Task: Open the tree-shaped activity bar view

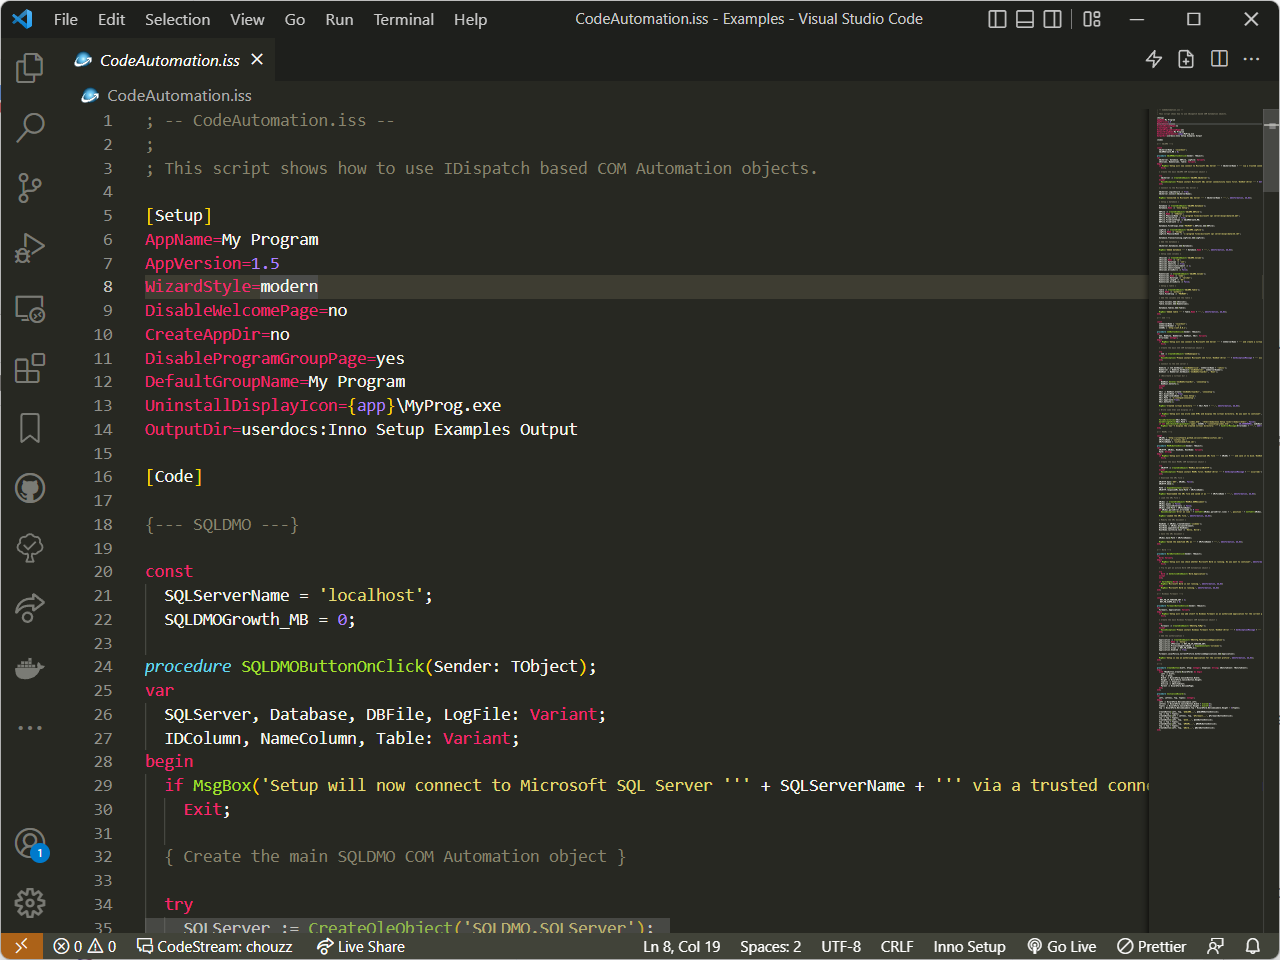Action: (30, 547)
